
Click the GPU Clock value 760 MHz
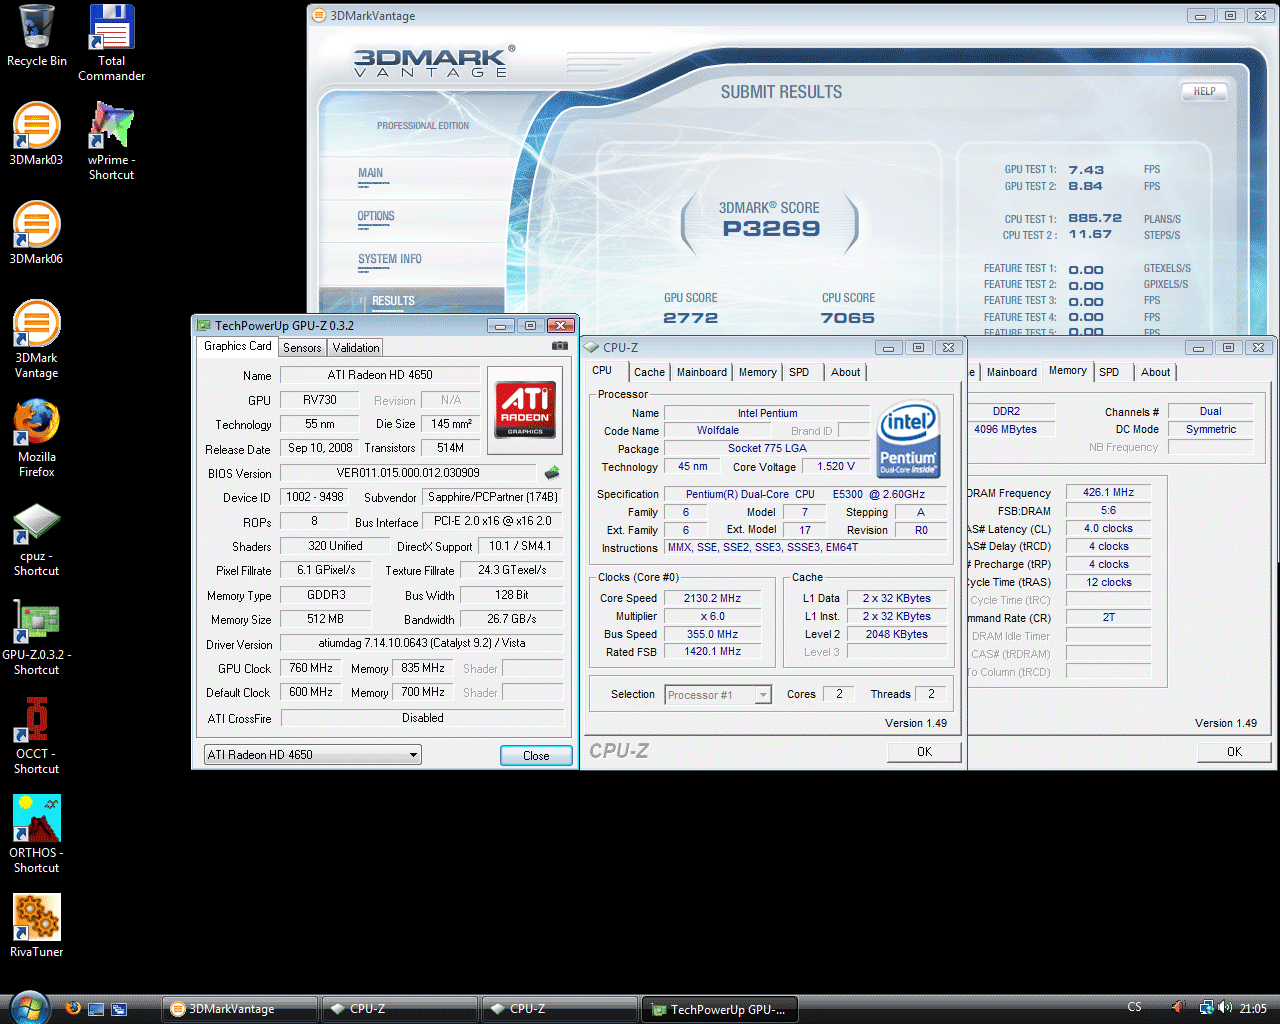pos(311,668)
